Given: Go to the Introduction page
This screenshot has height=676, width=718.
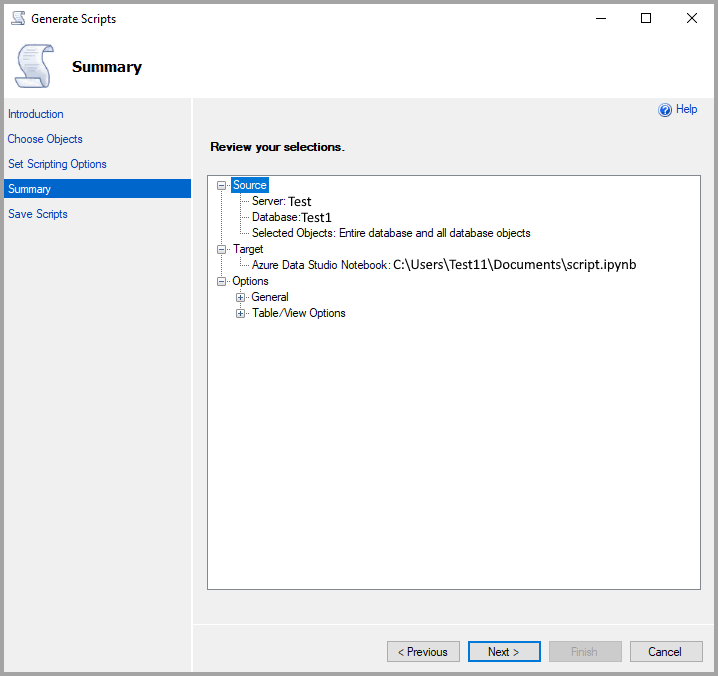Looking at the screenshot, I should pyautogui.click(x=36, y=114).
